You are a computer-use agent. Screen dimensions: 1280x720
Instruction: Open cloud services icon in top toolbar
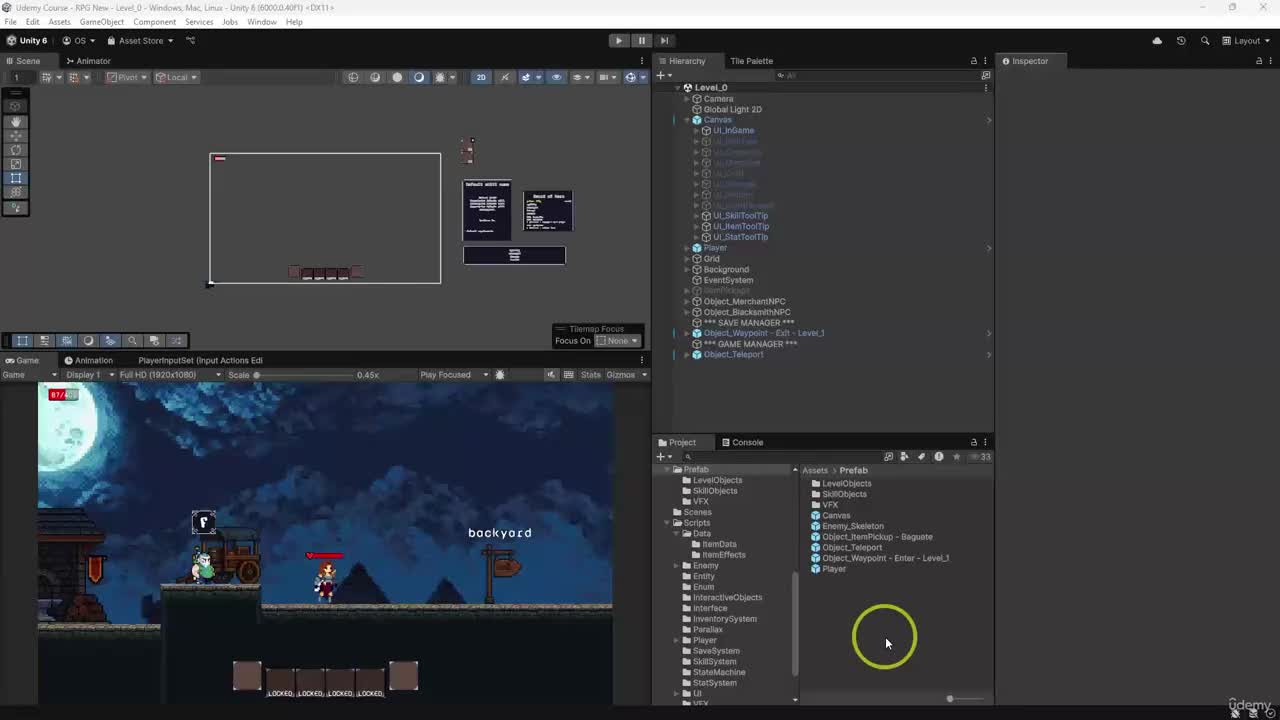point(1157,41)
